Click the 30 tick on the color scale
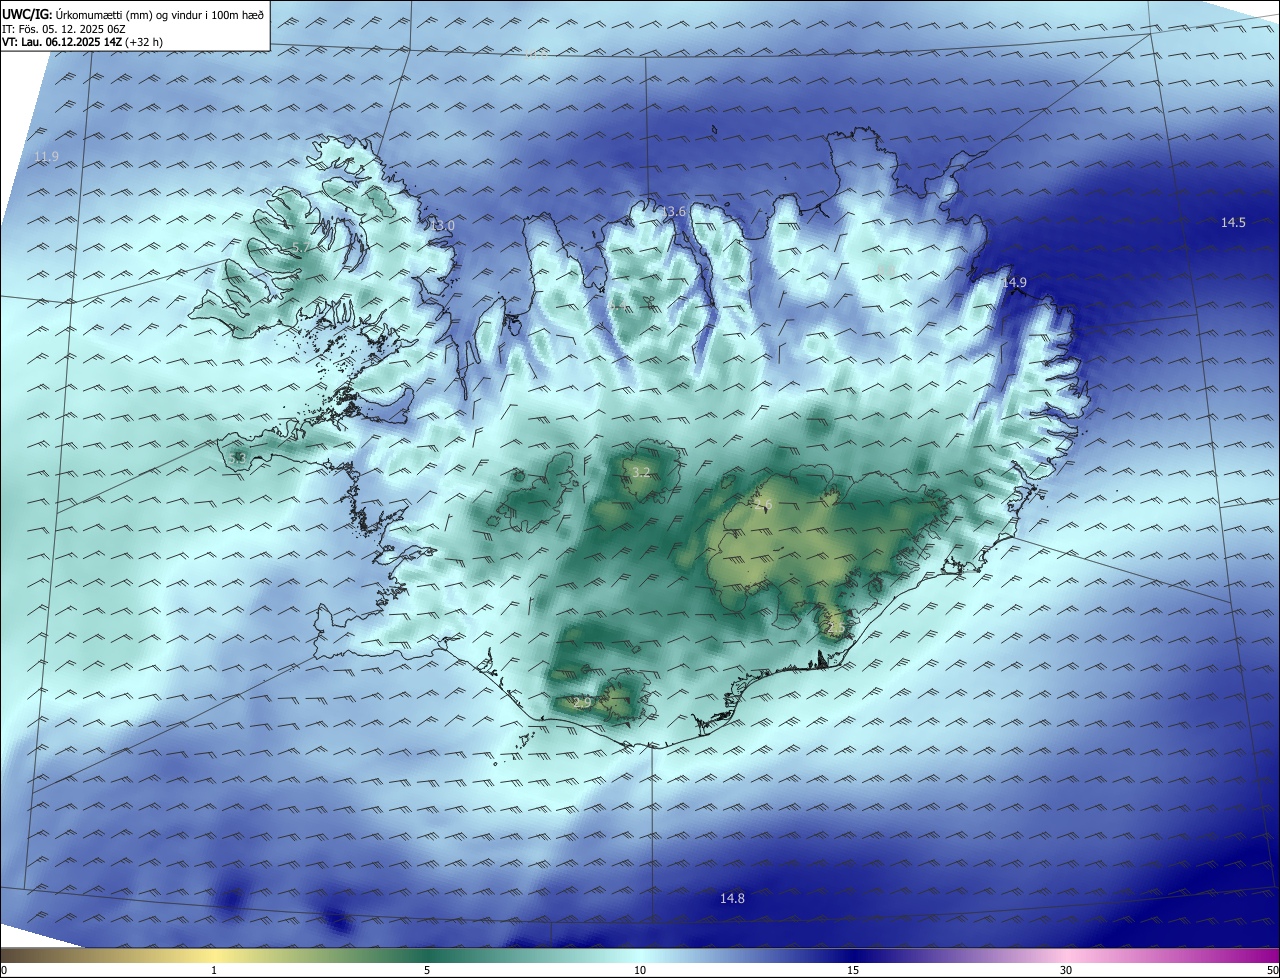Image resolution: width=1280 pixels, height=978 pixels. point(1066,970)
